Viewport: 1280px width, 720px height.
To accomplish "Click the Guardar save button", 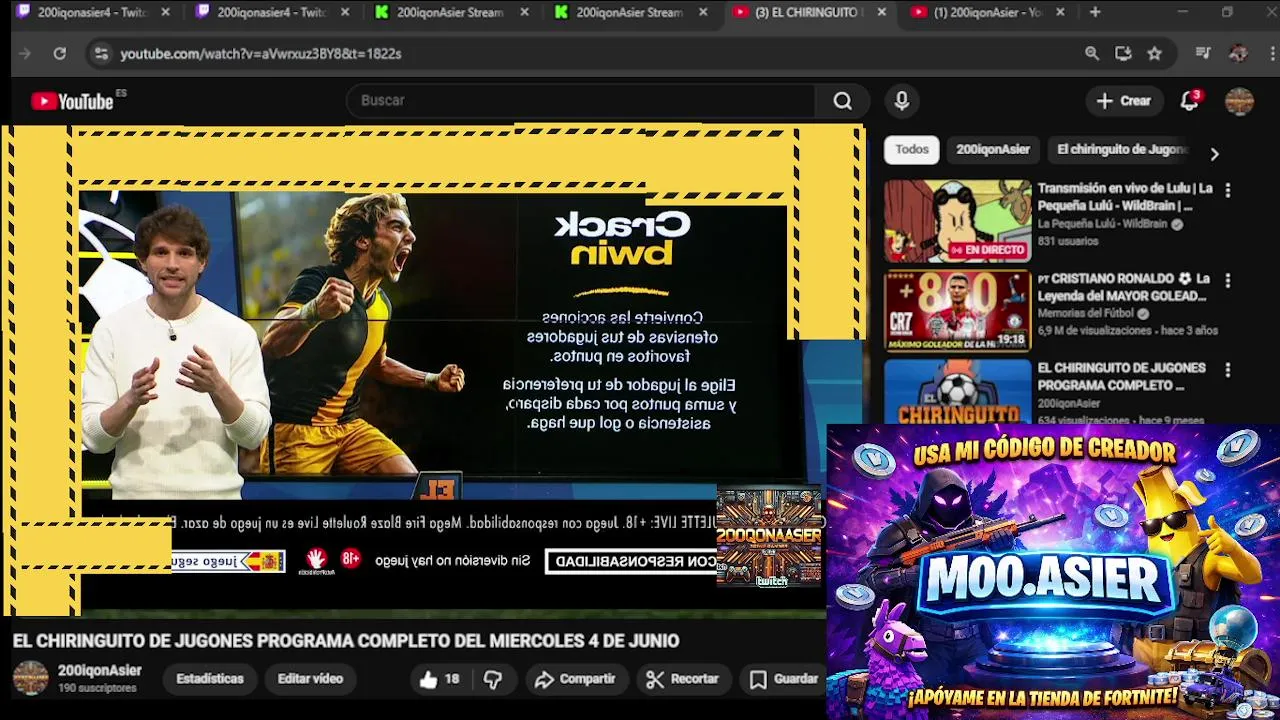I will pyautogui.click(x=784, y=680).
